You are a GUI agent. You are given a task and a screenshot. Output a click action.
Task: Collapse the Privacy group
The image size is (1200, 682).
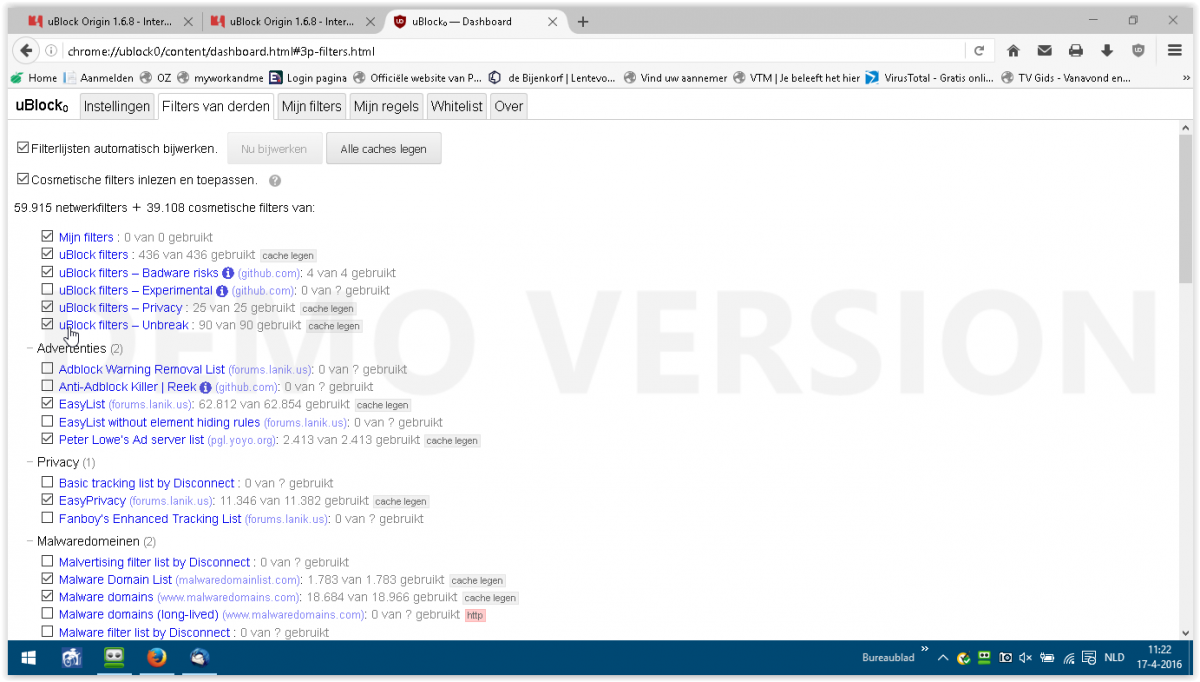pos(58,462)
